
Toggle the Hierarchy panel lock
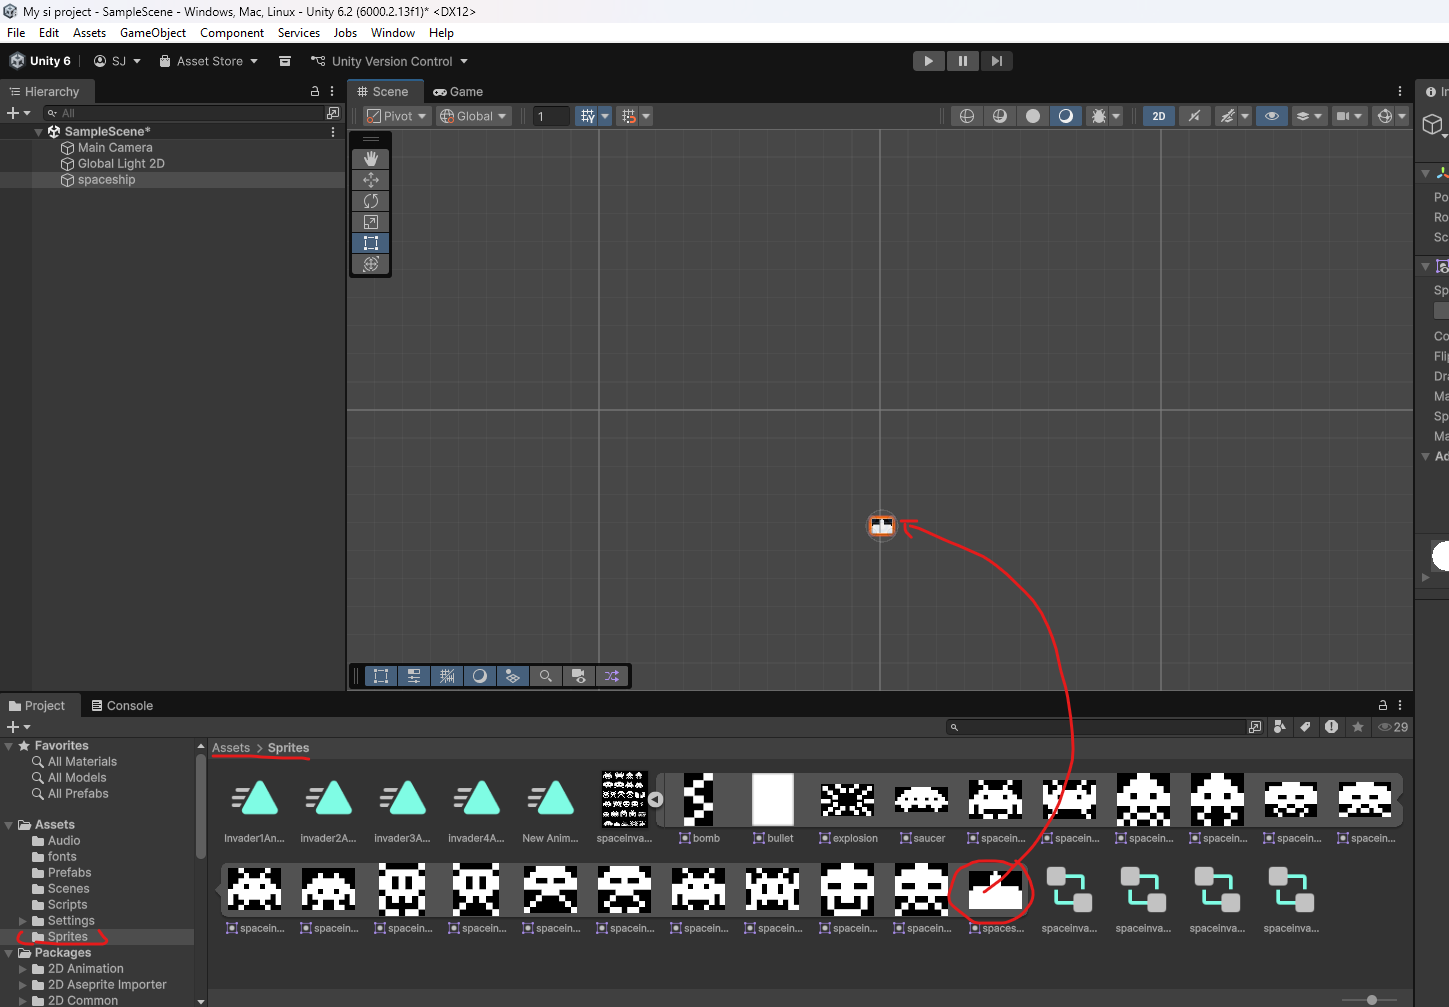pyautogui.click(x=315, y=91)
